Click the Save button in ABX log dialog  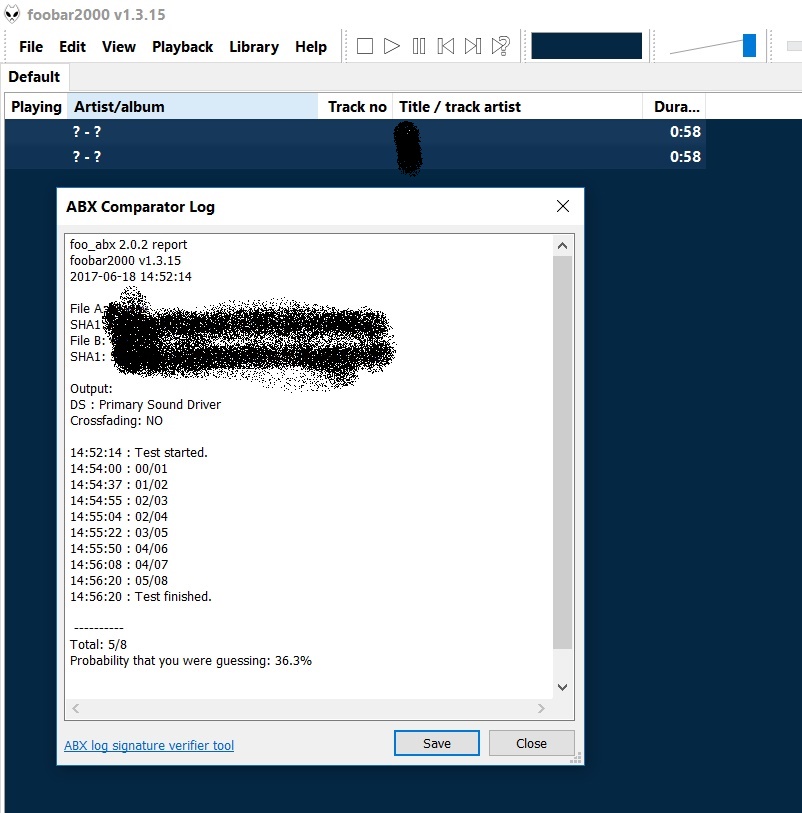437,744
